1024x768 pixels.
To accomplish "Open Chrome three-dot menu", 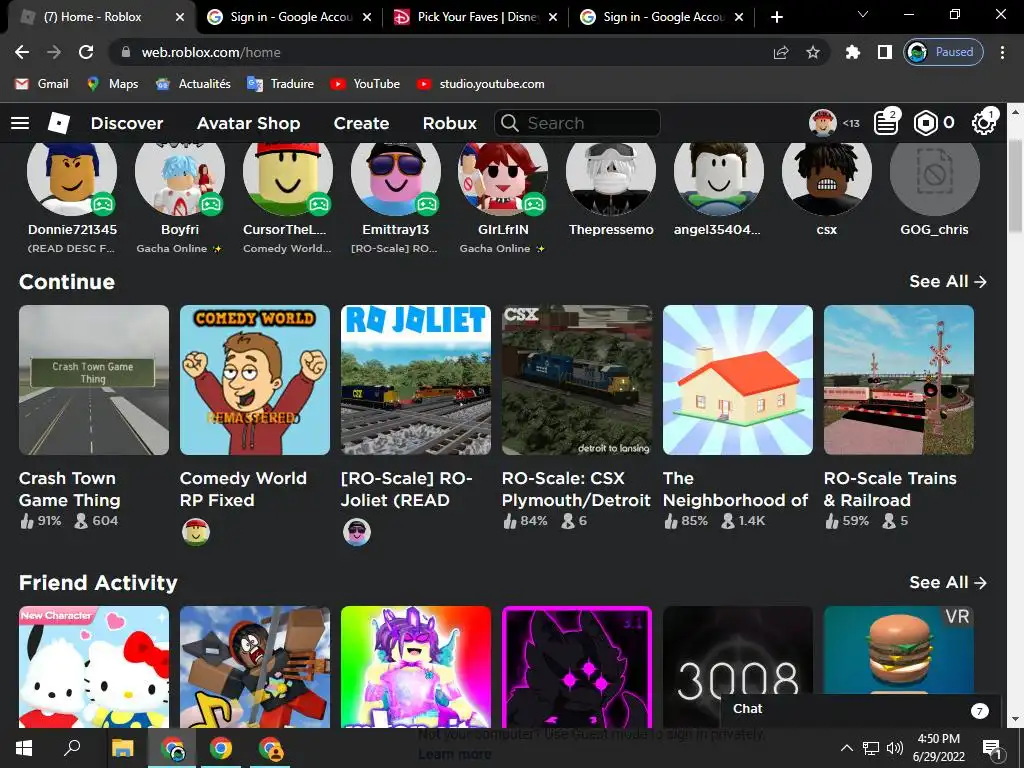I will (x=1002, y=52).
